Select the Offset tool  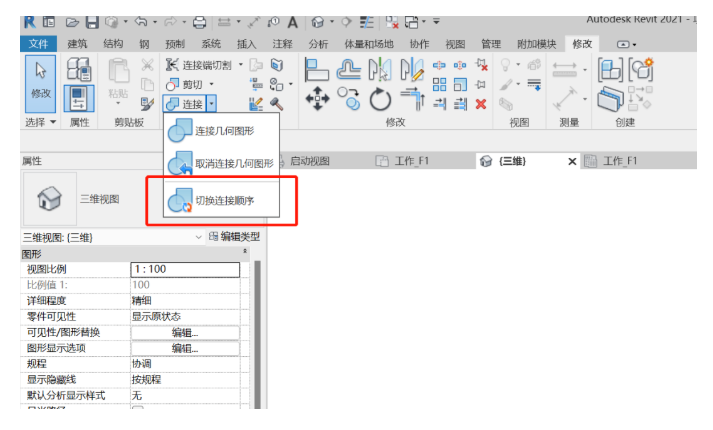(x=349, y=70)
